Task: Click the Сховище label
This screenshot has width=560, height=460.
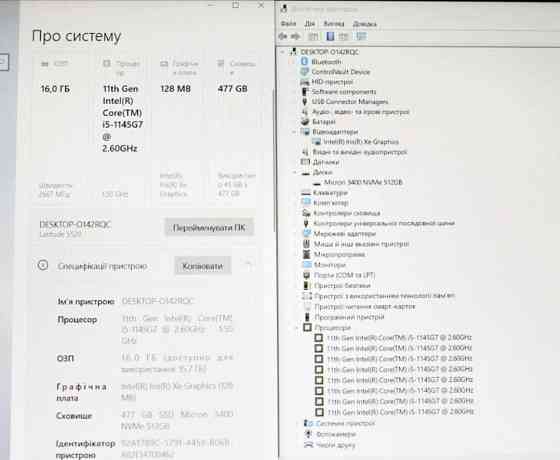Action: coord(74,416)
